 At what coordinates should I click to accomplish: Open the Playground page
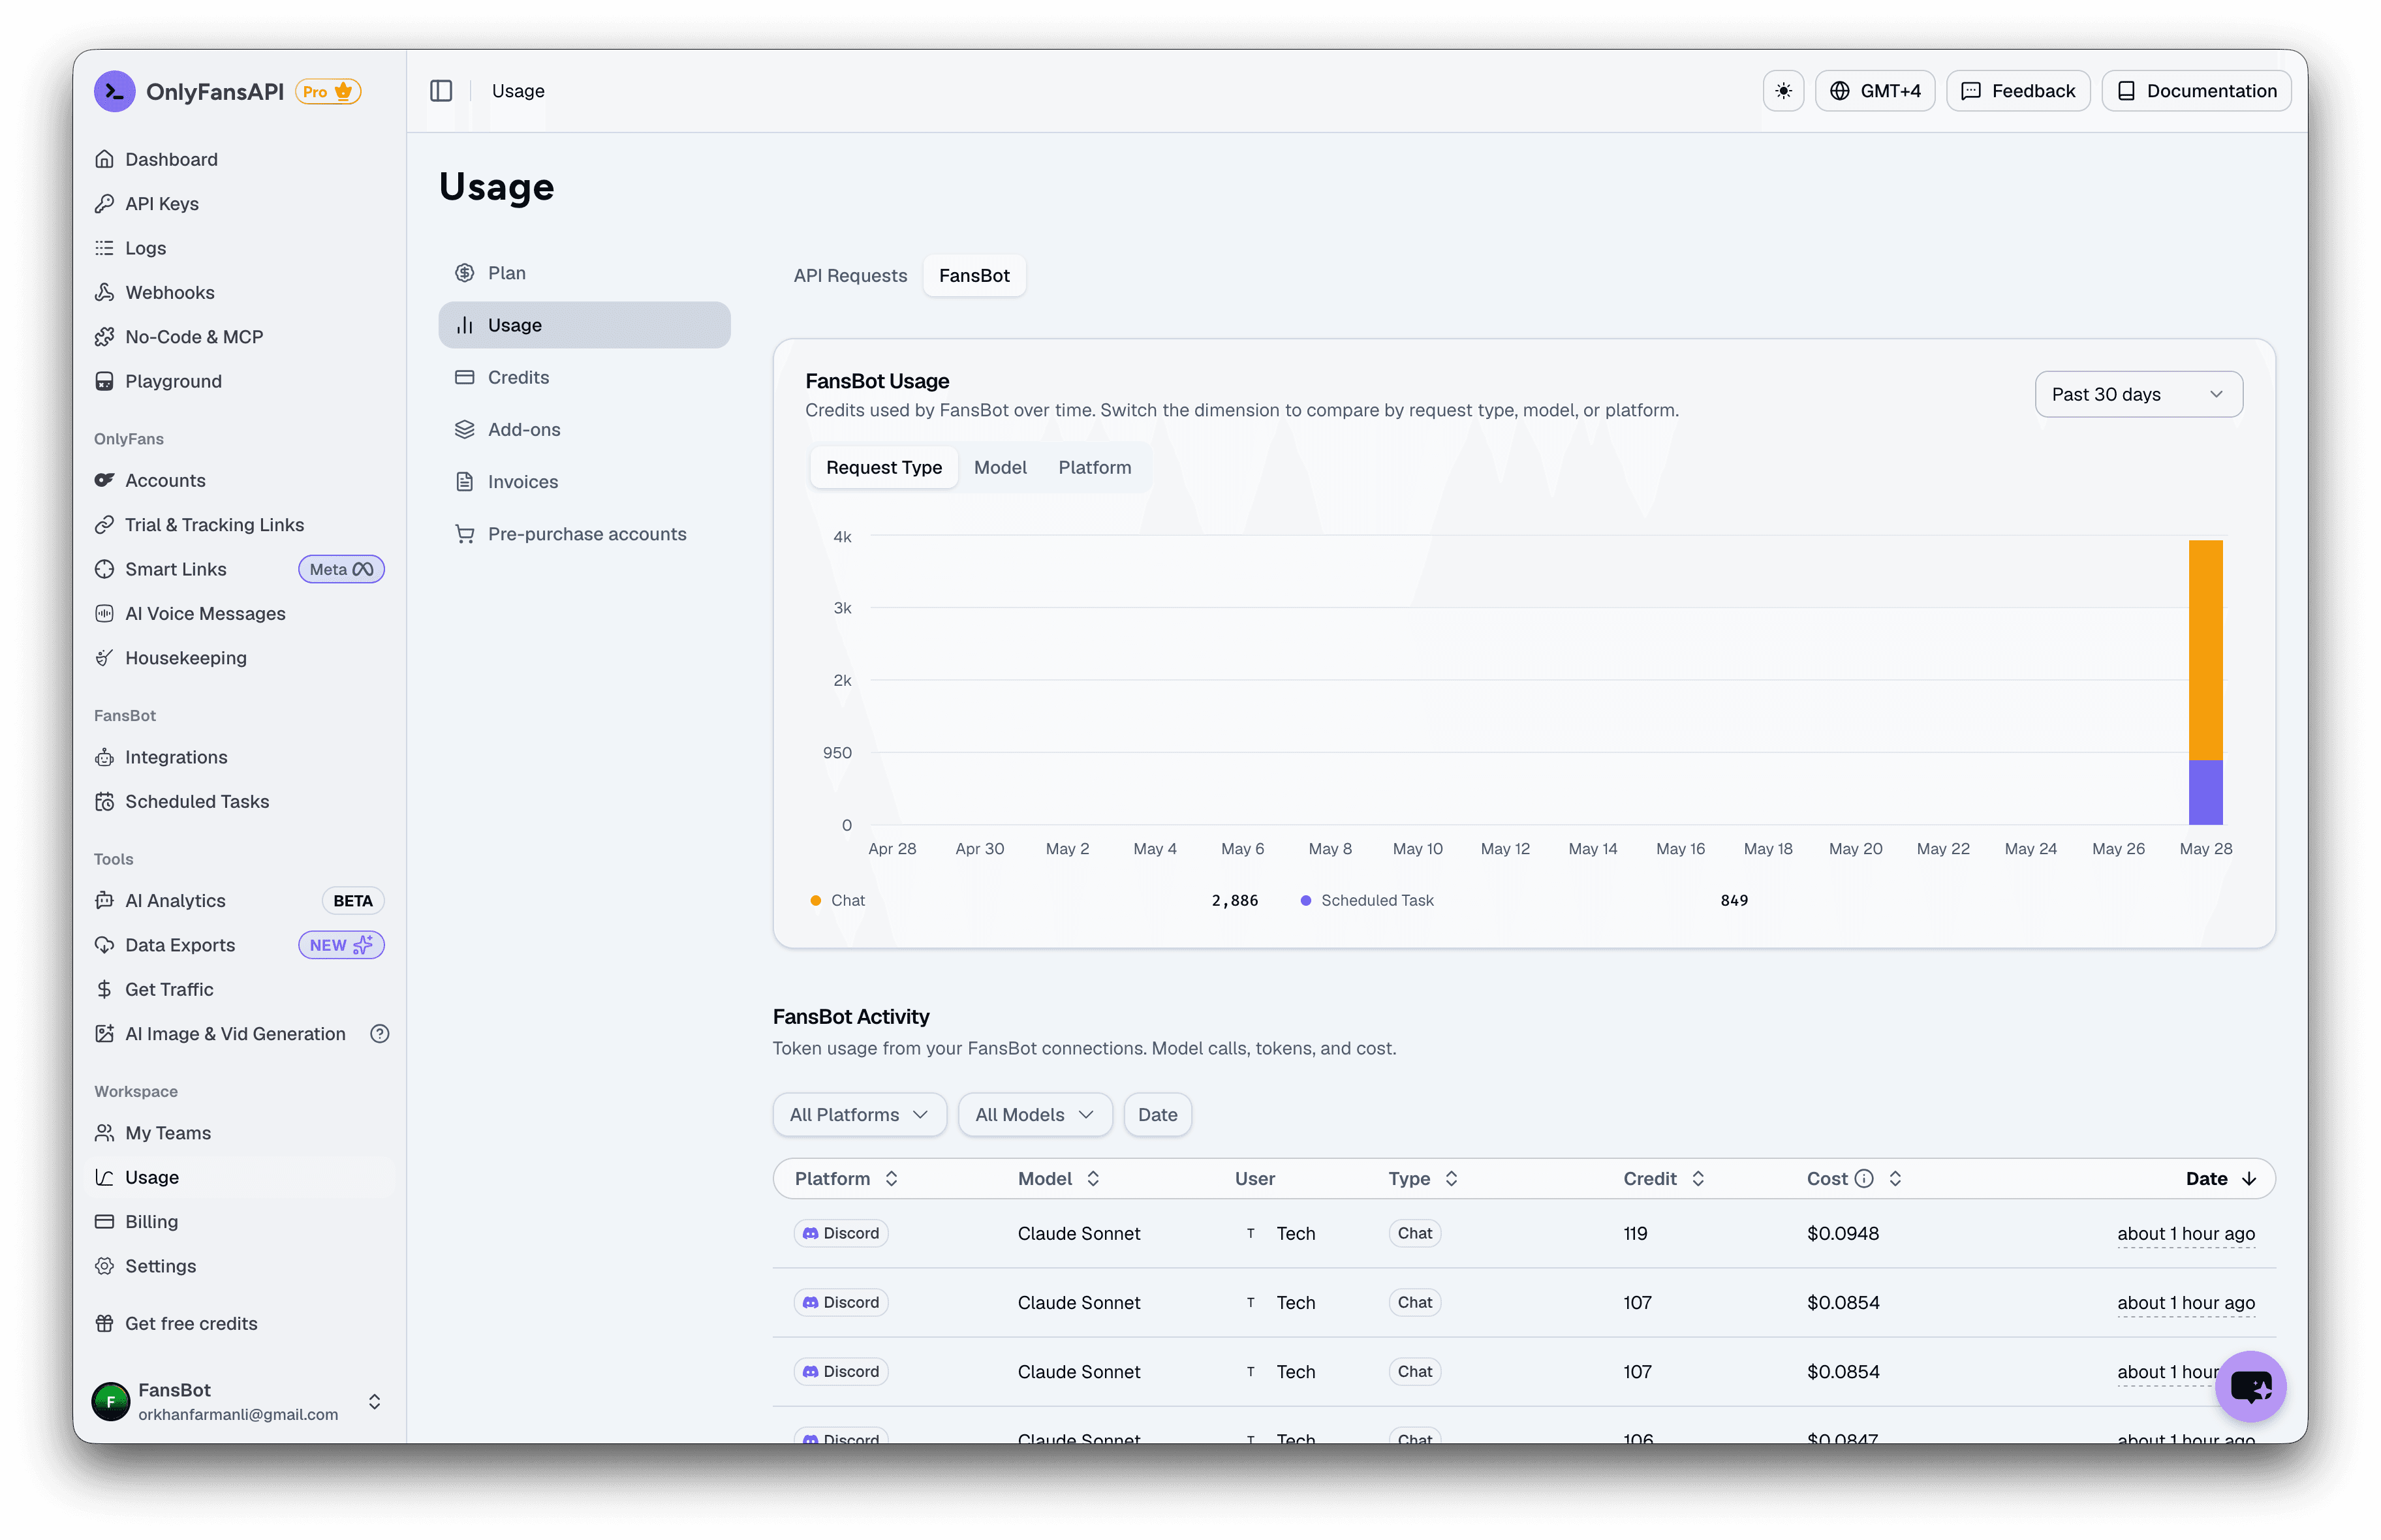(173, 381)
